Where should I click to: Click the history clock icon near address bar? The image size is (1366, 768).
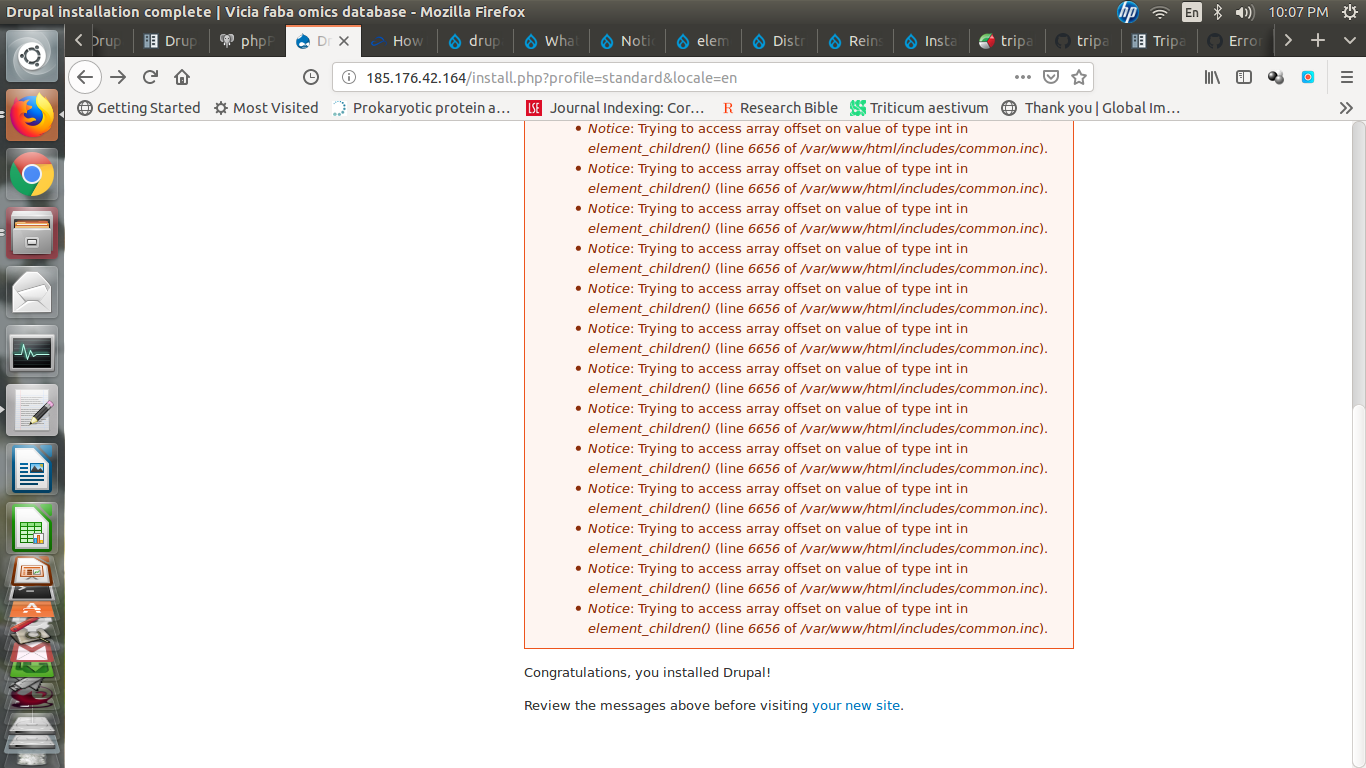pyautogui.click(x=309, y=77)
